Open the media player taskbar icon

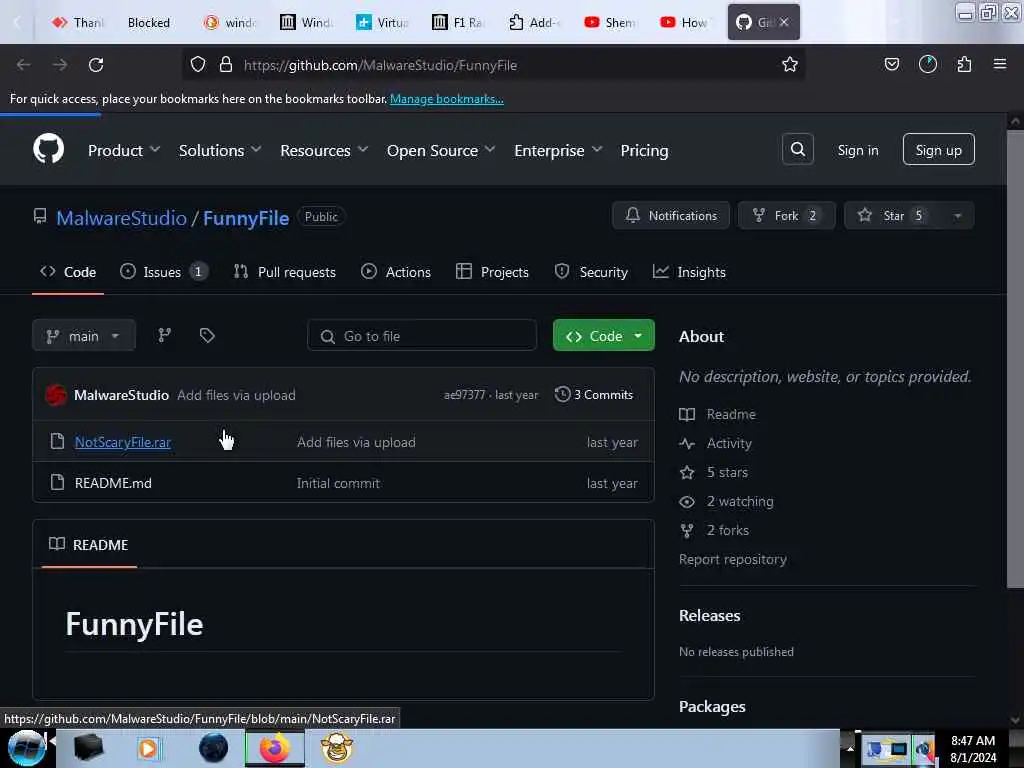(148, 748)
